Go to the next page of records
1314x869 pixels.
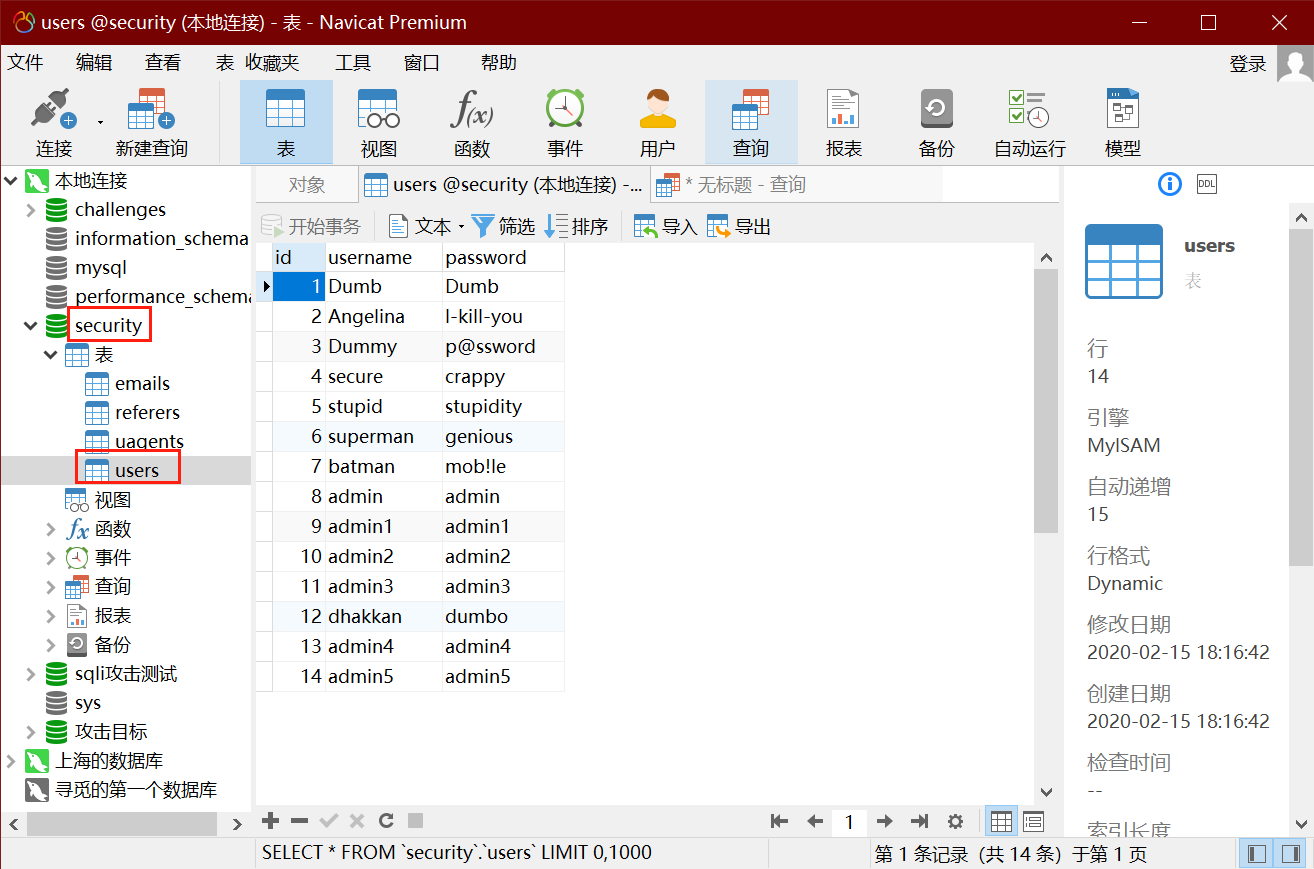[884, 822]
